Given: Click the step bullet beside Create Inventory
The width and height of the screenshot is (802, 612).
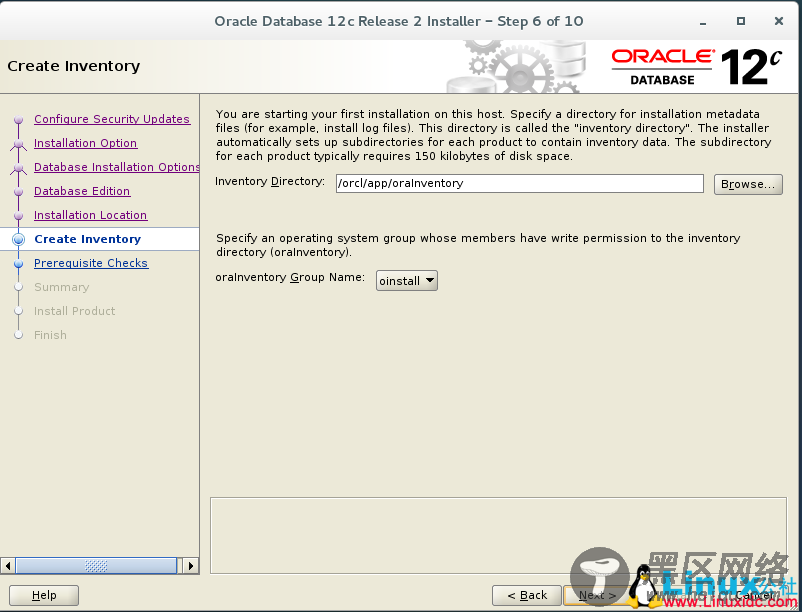Looking at the screenshot, I should (x=18, y=239).
